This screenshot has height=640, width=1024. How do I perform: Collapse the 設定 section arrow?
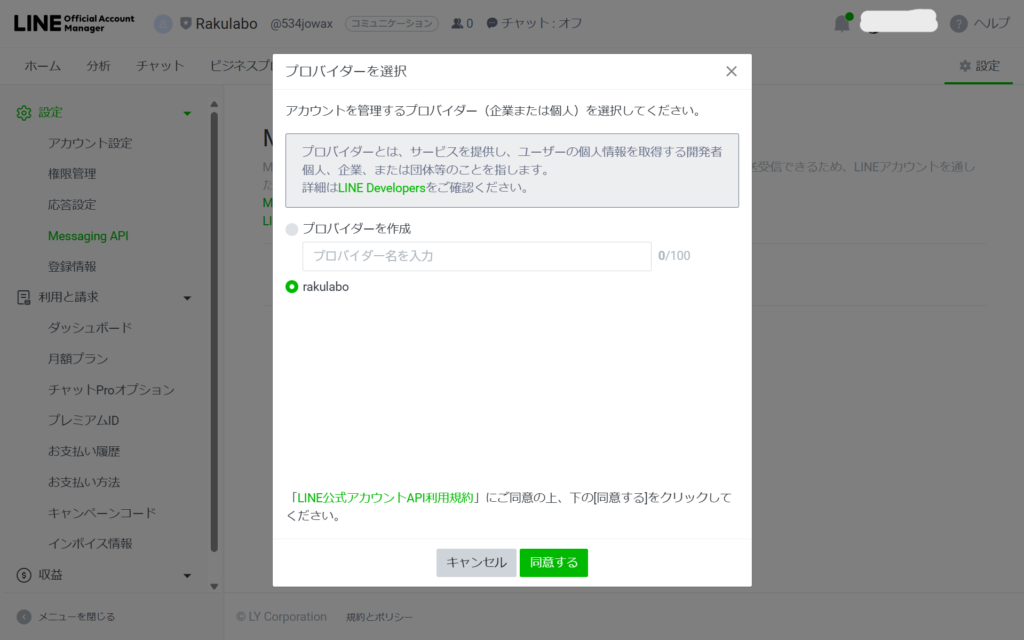point(187,113)
